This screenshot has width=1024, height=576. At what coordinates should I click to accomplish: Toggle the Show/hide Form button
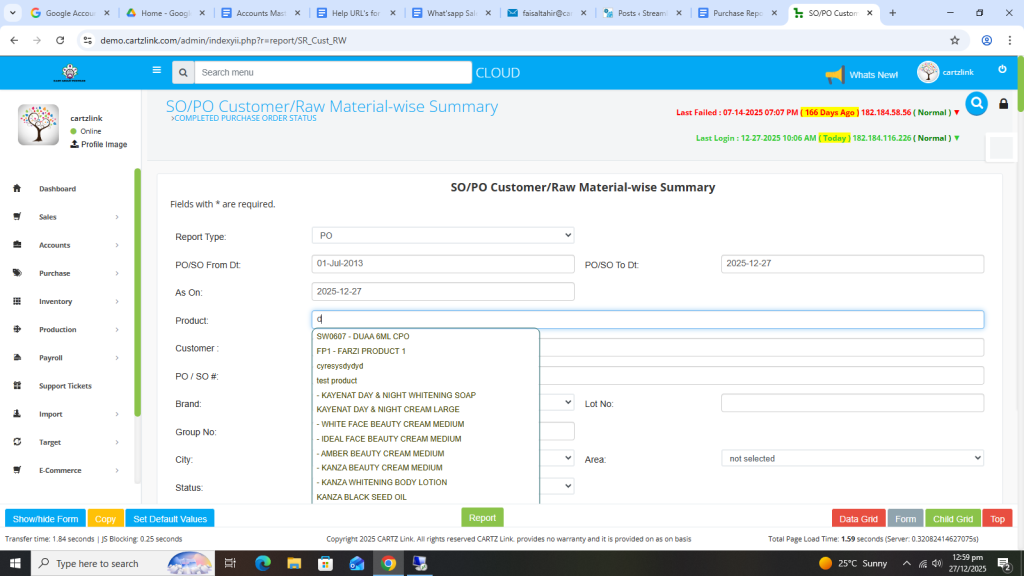[x=45, y=519]
